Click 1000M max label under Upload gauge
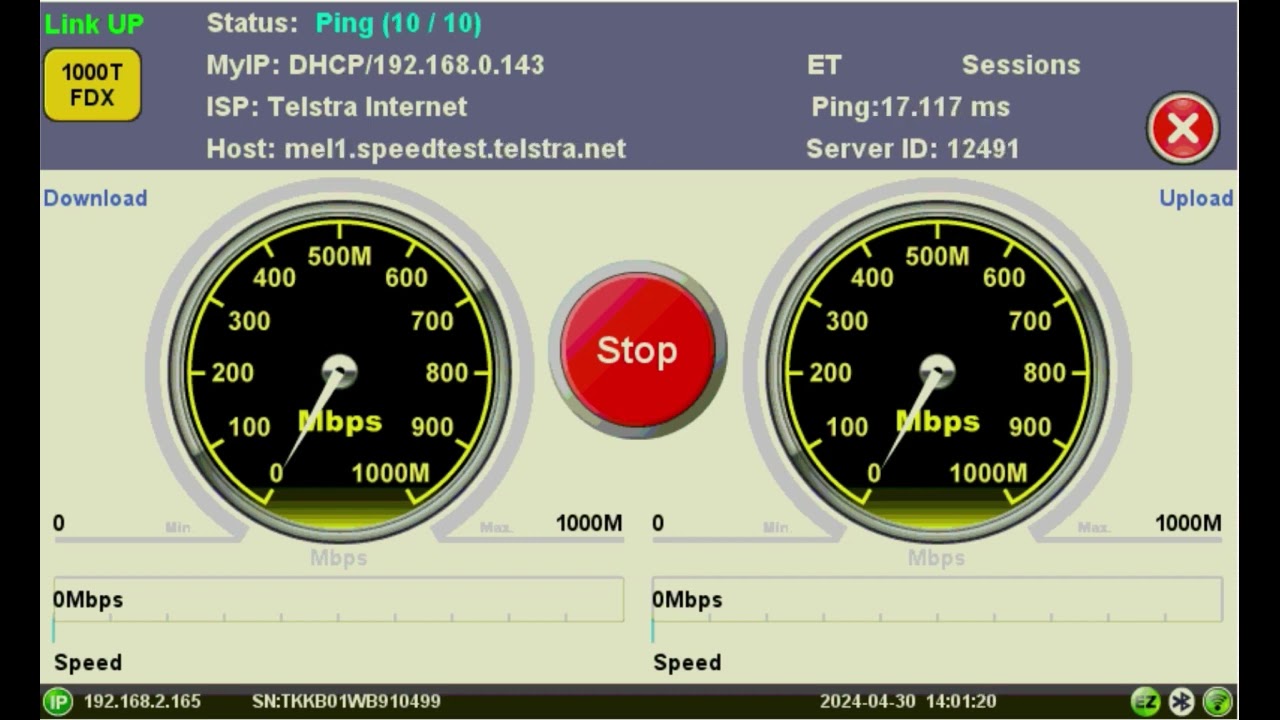Image resolution: width=1280 pixels, height=720 pixels. tap(1188, 523)
